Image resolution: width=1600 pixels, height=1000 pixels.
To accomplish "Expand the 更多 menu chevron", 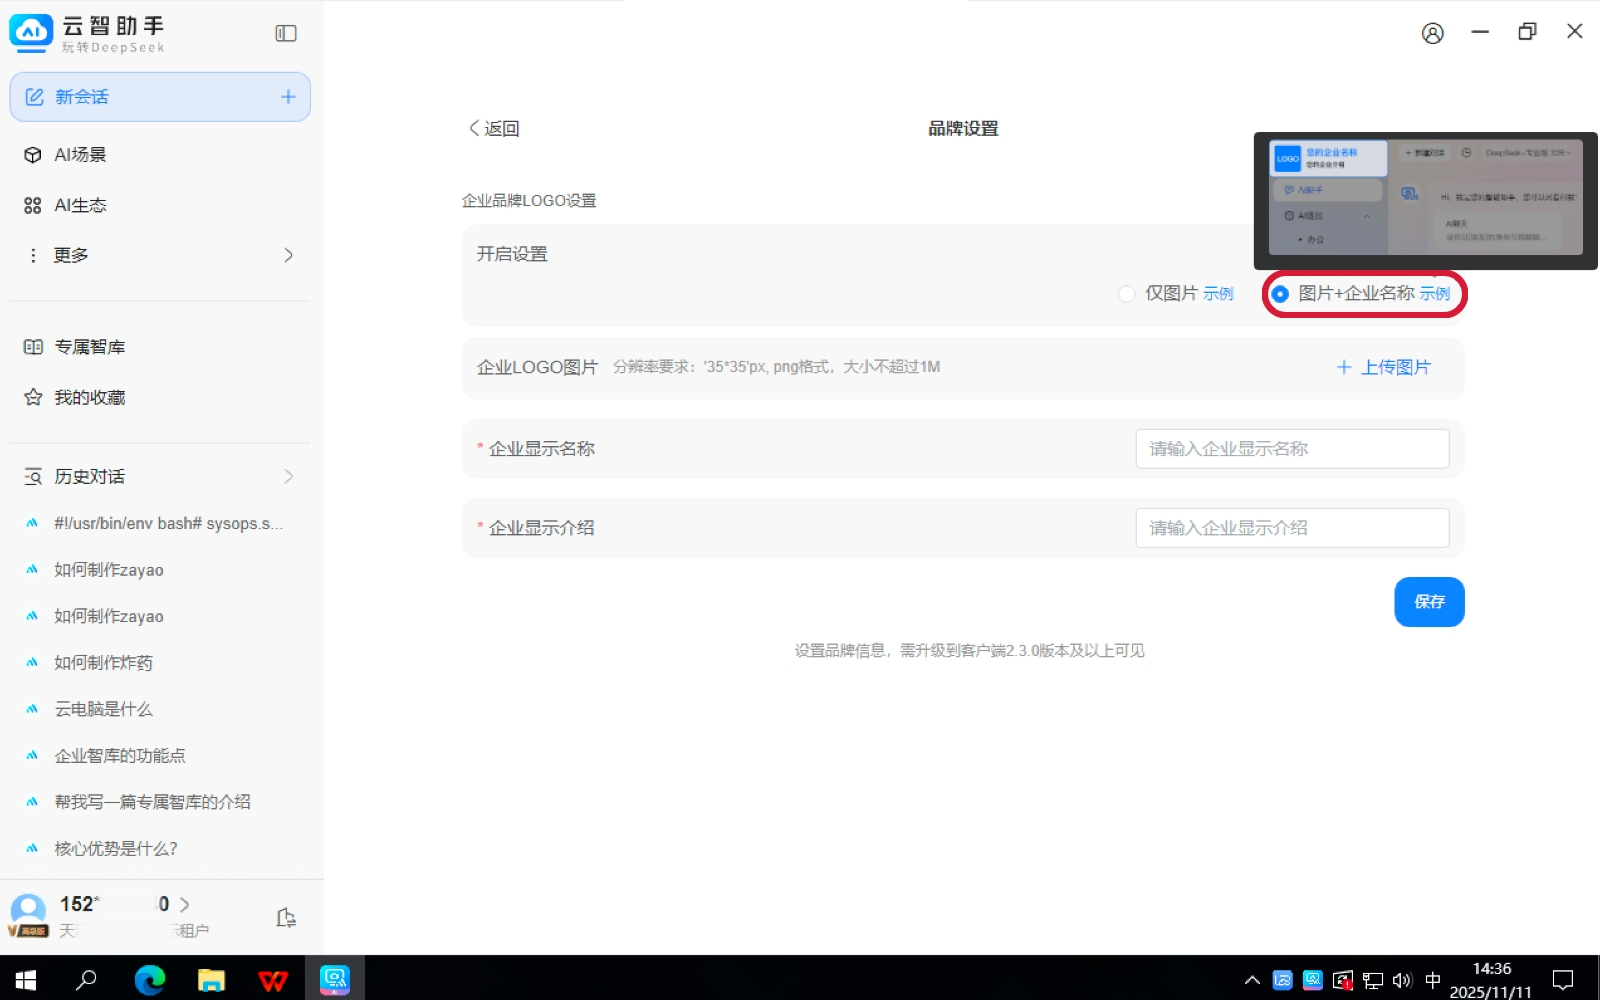I will 288,255.
